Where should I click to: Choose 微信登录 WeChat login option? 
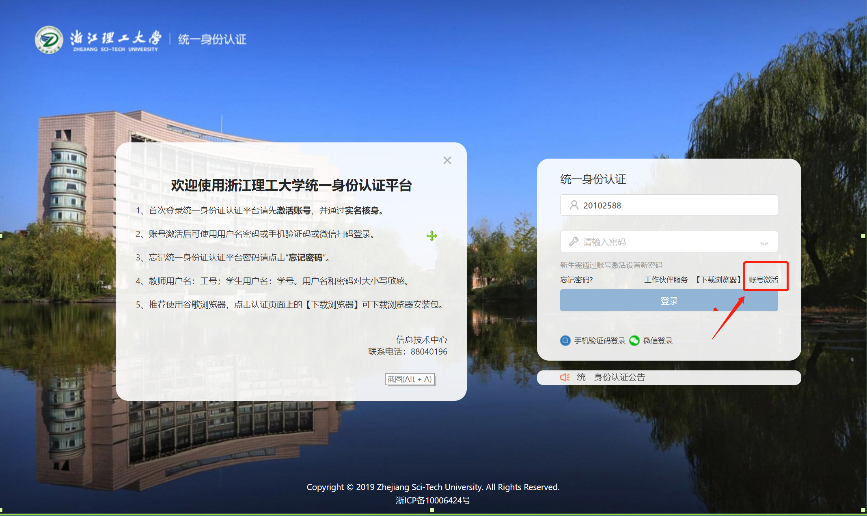pos(657,340)
